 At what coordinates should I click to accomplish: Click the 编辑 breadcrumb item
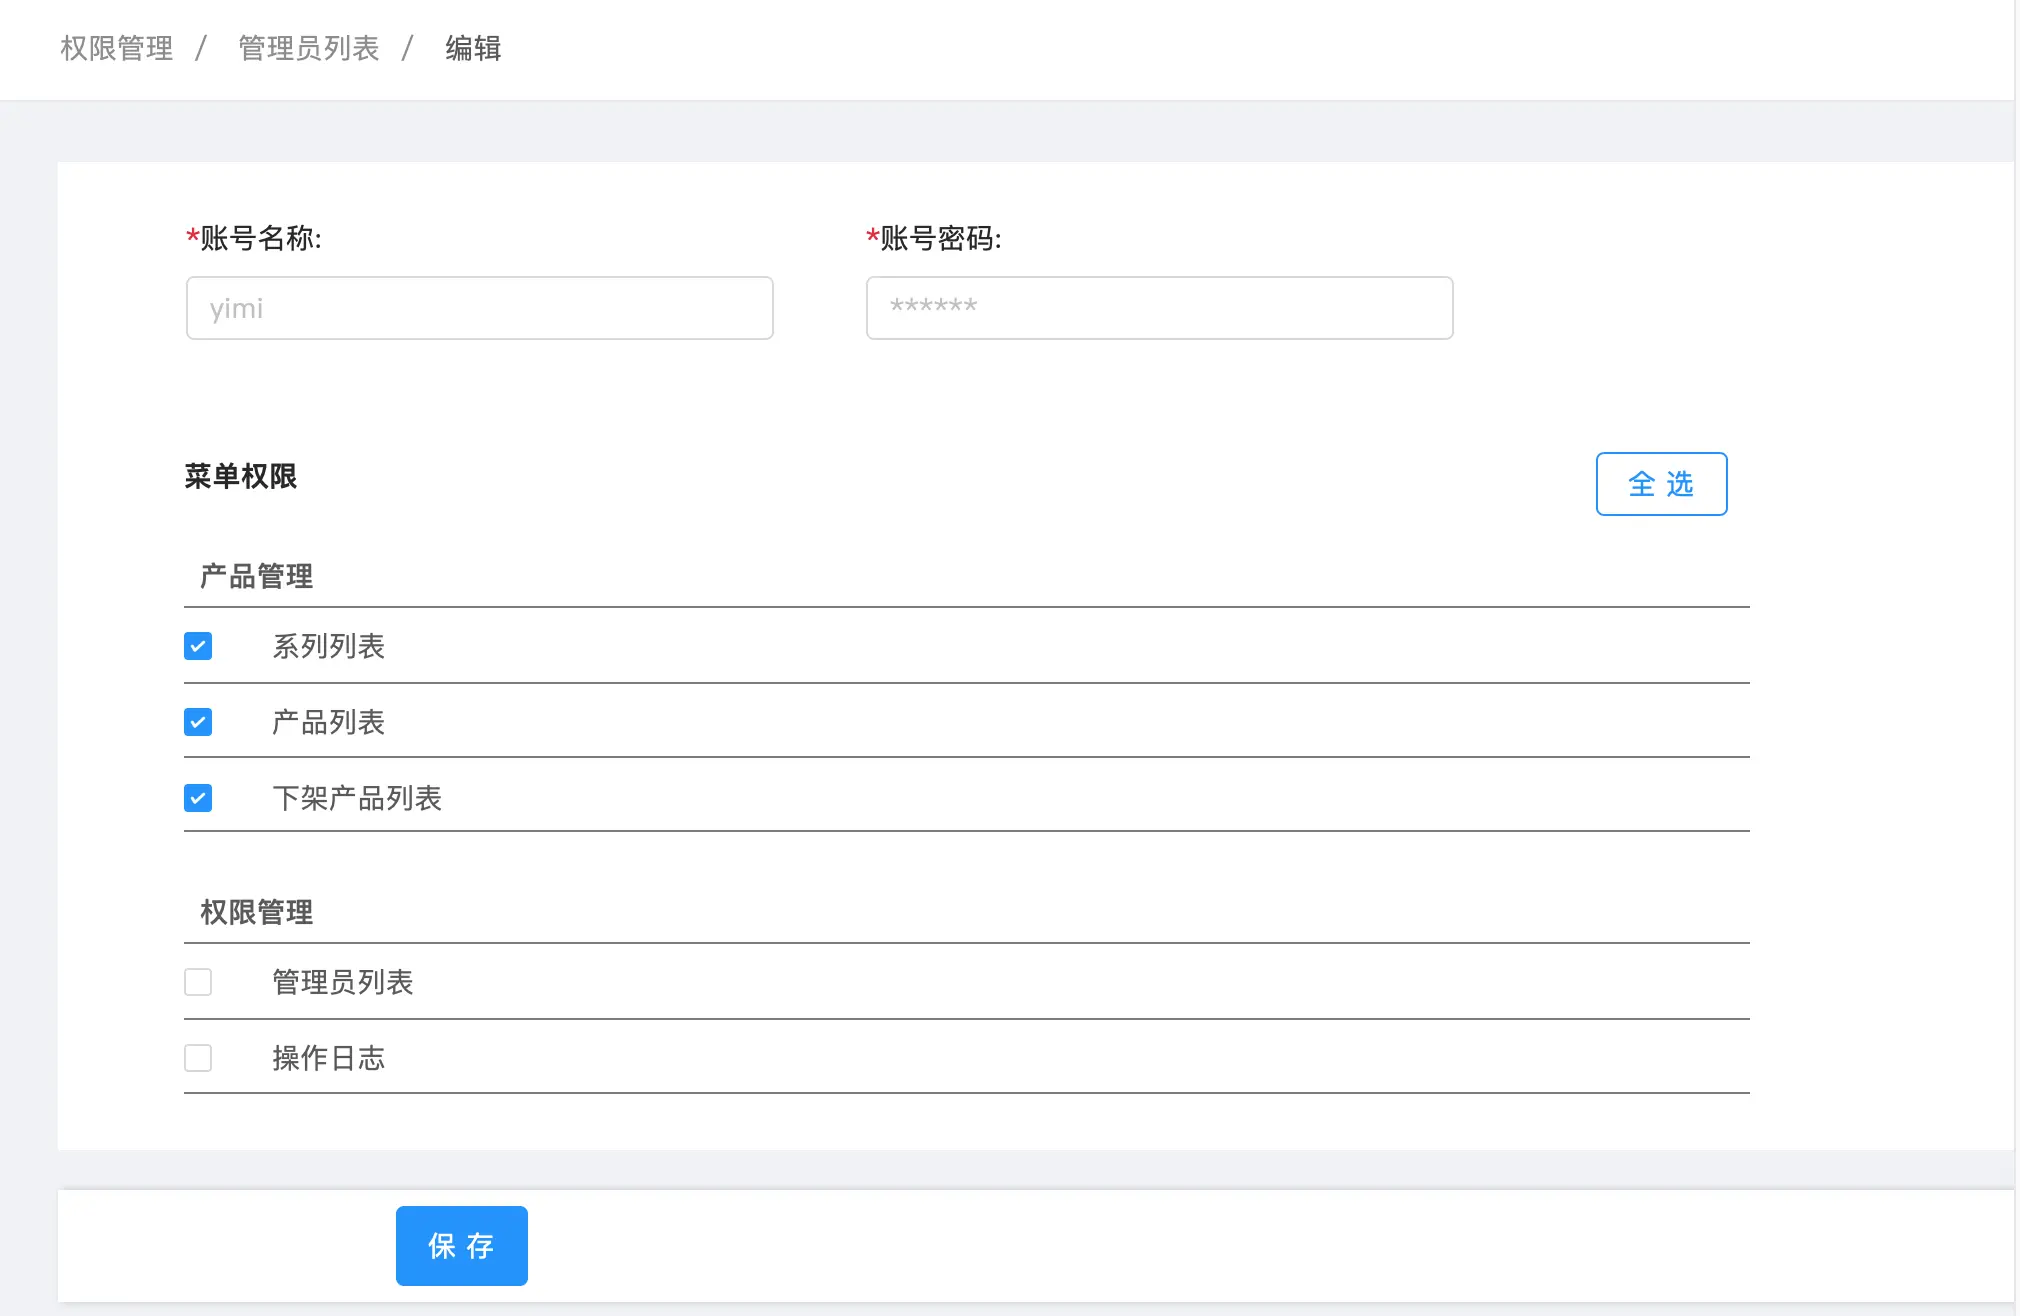point(473,48)
